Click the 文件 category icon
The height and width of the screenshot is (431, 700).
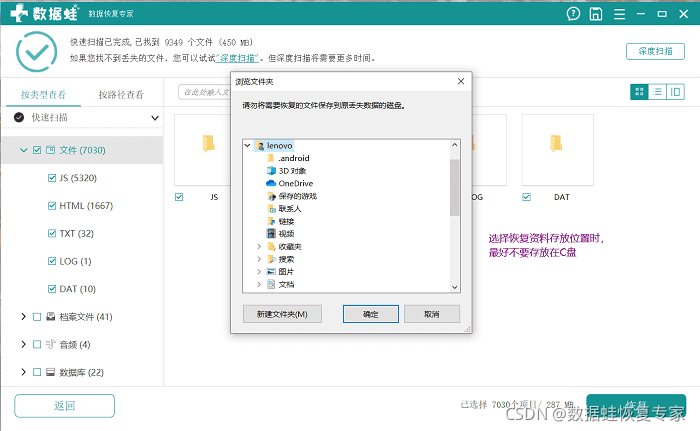(x=50, y=150)
